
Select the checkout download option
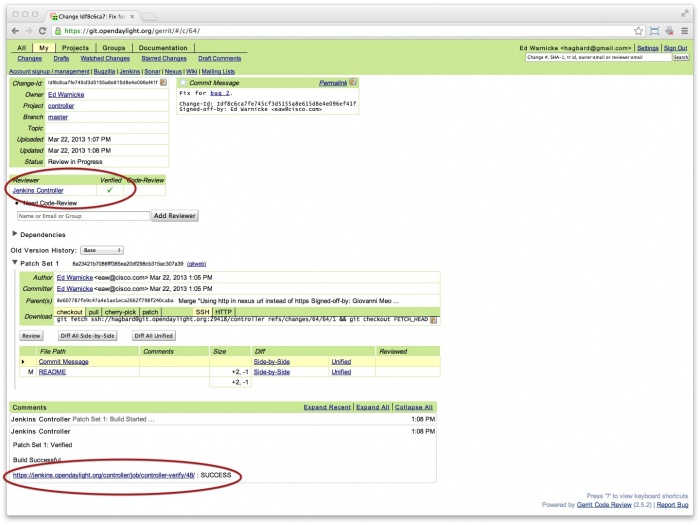click(x=70, y=312)
